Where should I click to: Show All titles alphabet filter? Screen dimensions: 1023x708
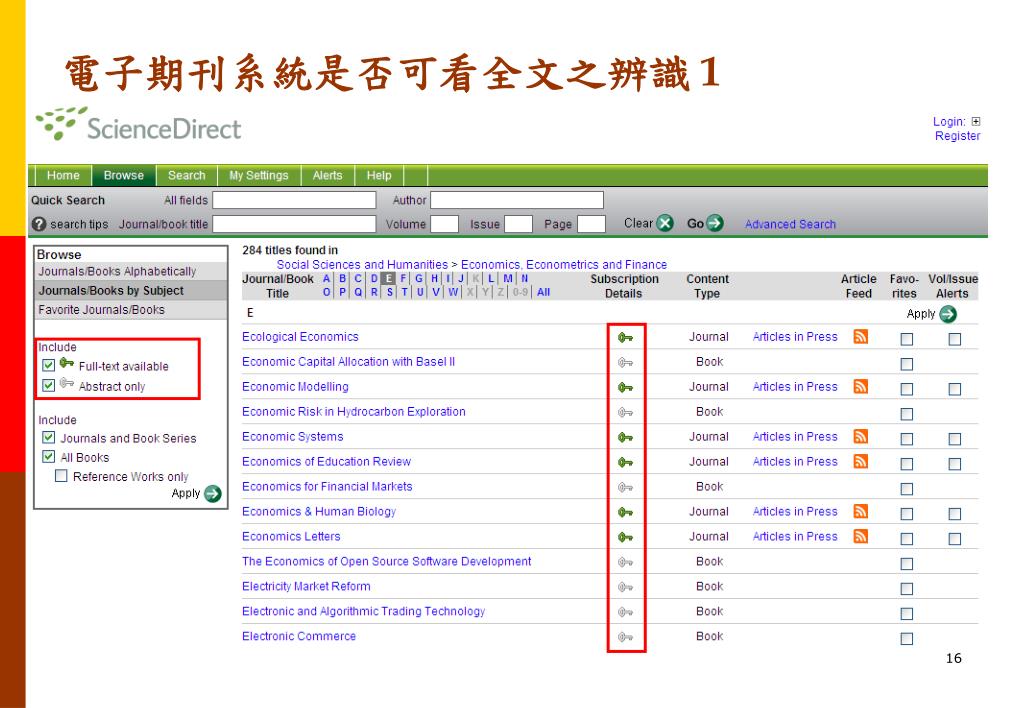click(x=543, y=292)
